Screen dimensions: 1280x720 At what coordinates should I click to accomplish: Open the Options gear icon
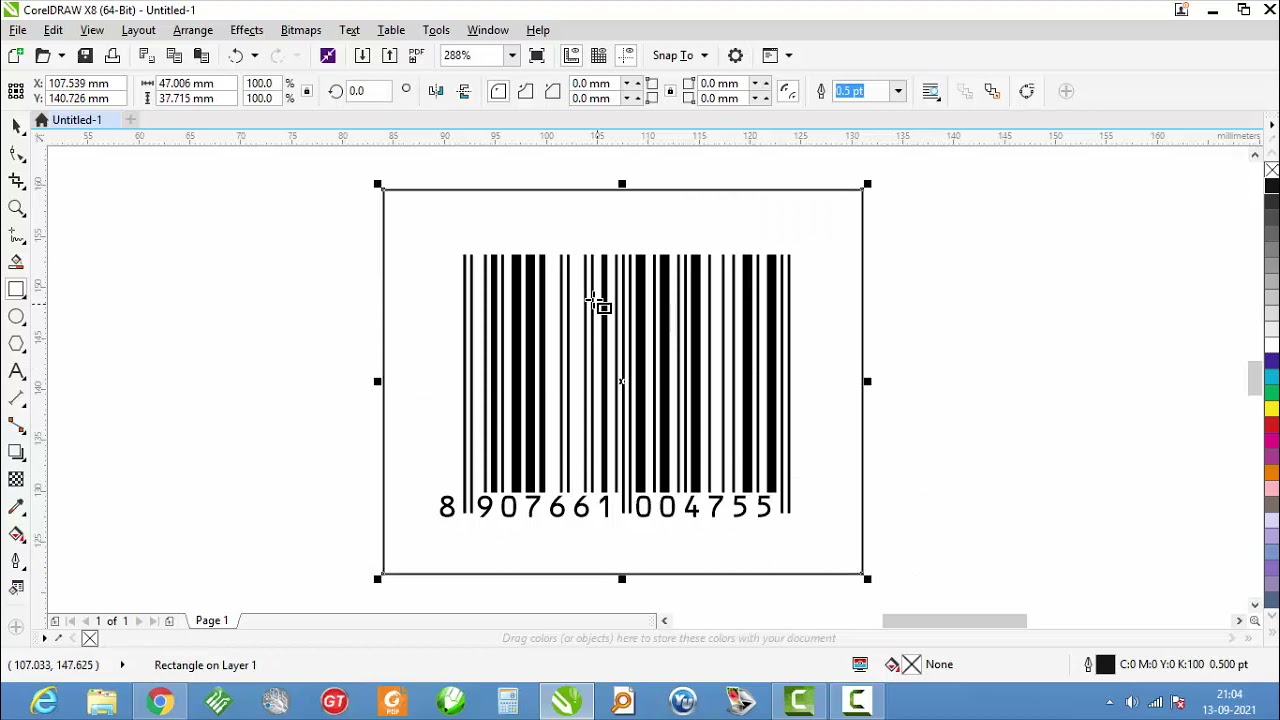[735, 55]
